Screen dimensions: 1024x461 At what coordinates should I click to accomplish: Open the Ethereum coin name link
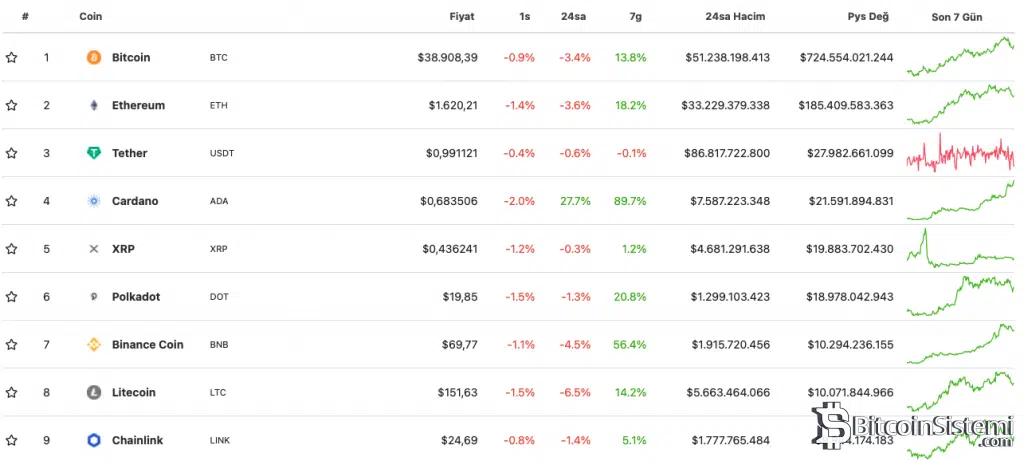tap(138, 105)
